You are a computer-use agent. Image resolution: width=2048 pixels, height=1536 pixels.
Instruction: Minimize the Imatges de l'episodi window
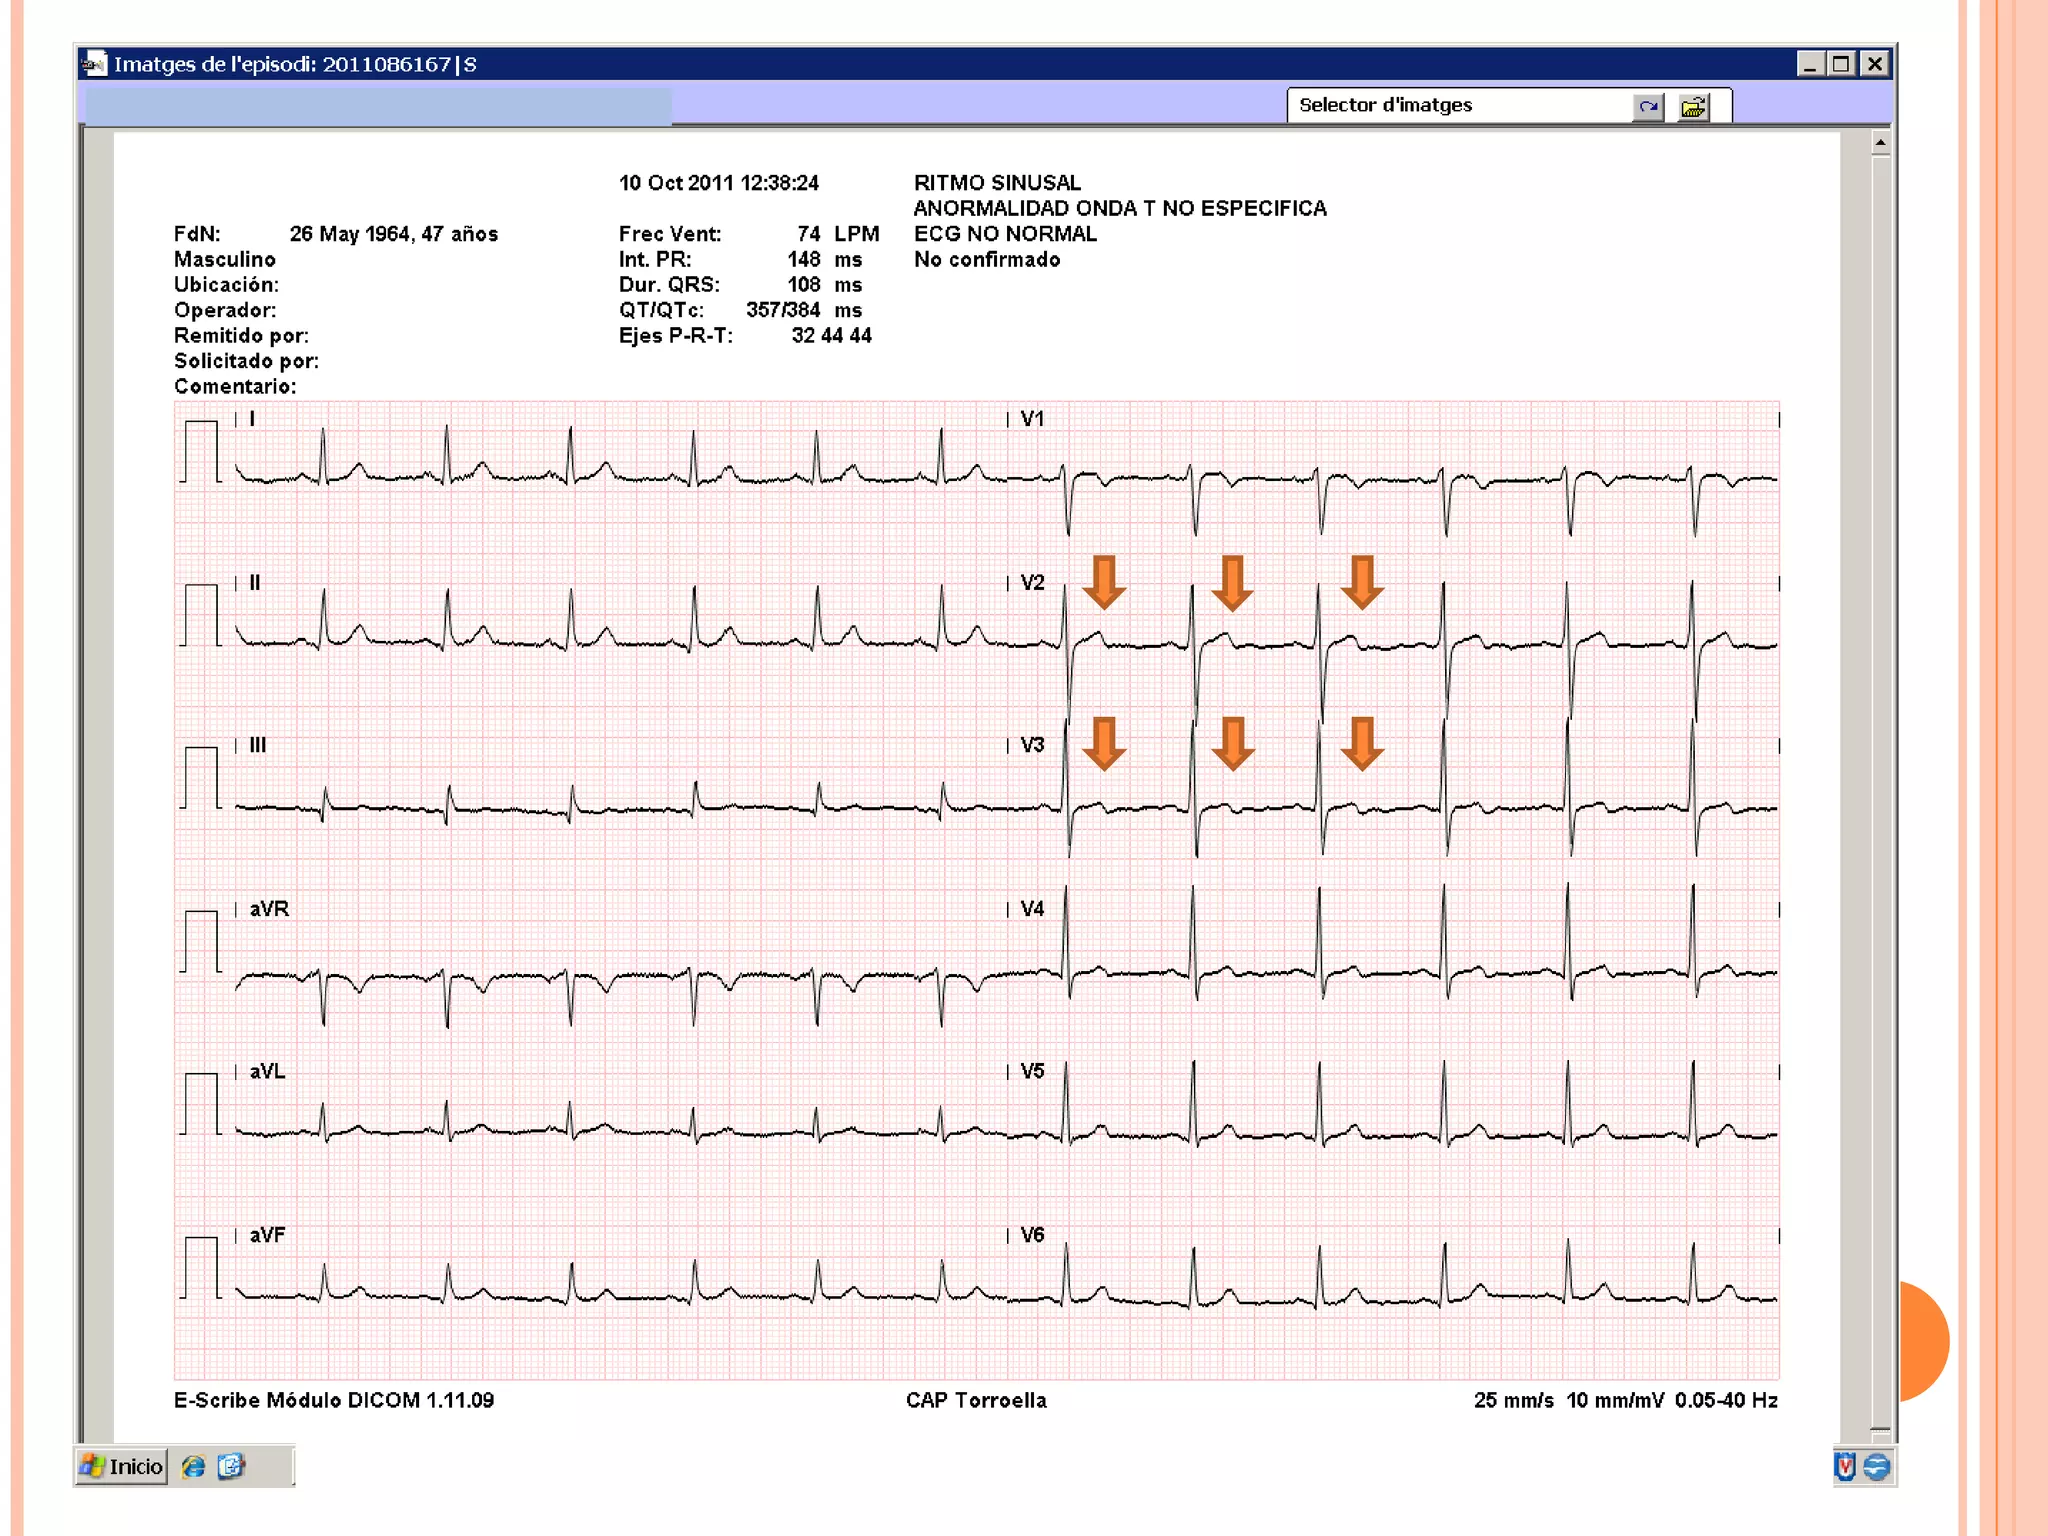pyautogui.click(x=1810, y=64)
